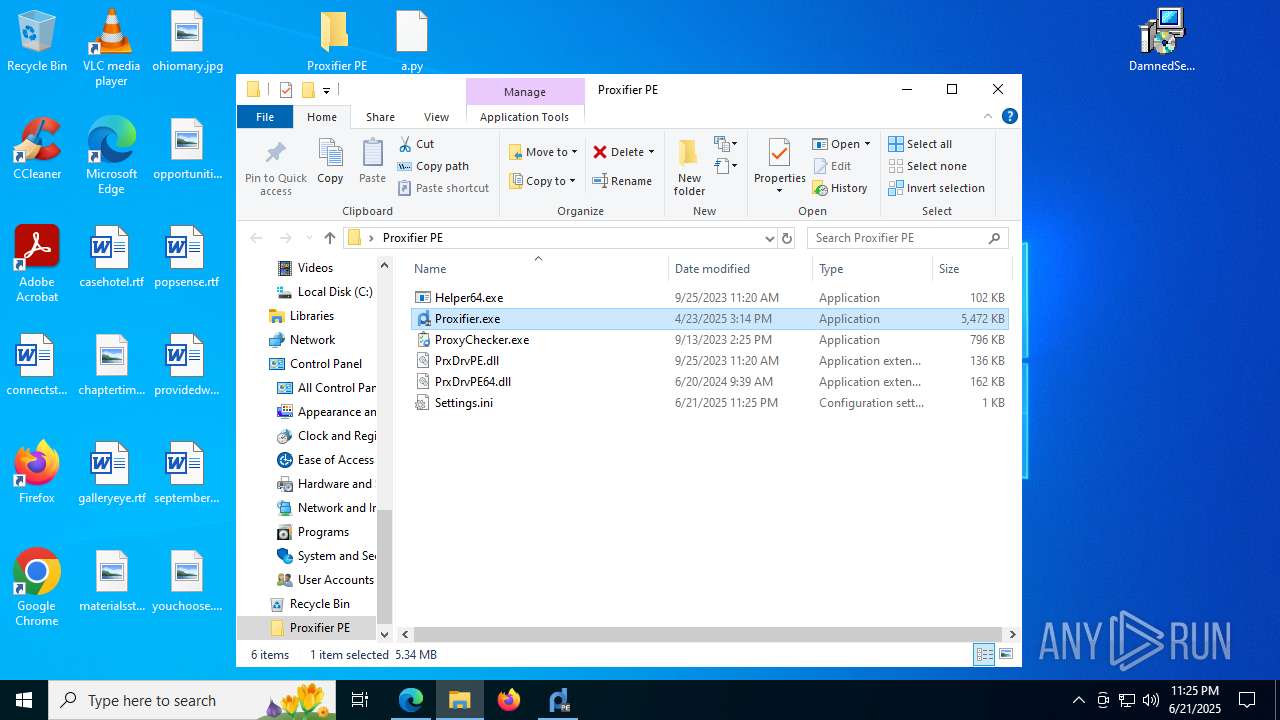Select Control Panel in navigation pane
Viewport: 1280px width, 720px height.
click(x=315, y=364)
